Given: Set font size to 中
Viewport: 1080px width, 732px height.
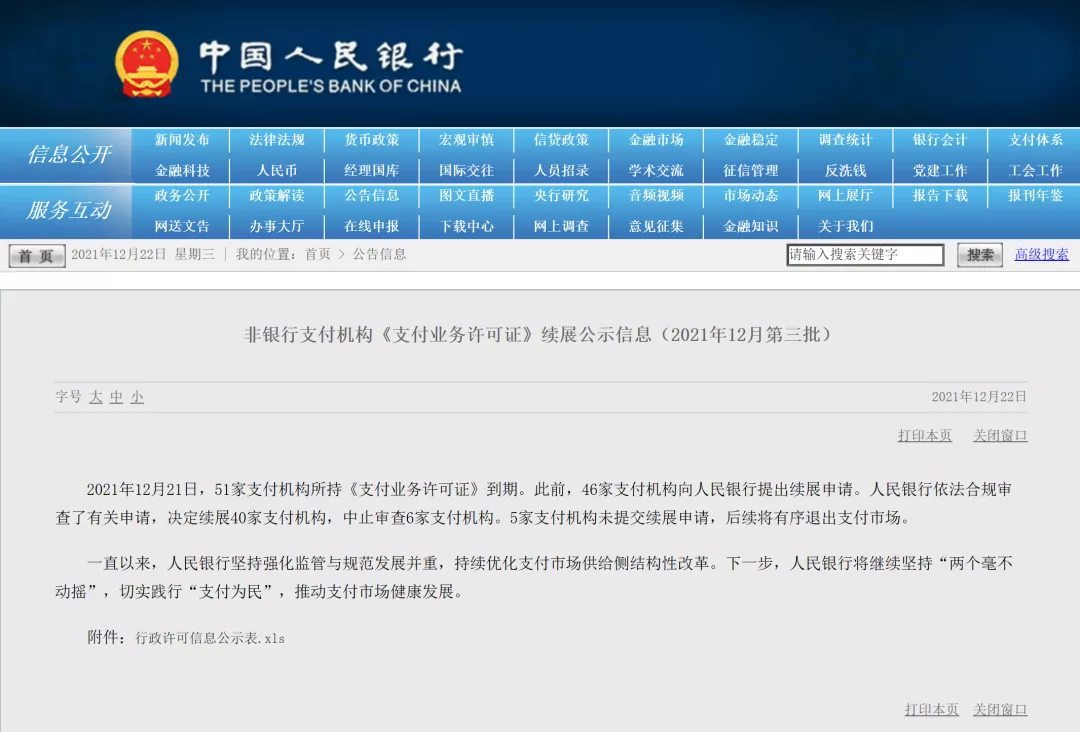Looking at the screenshot, I should 116,397.
